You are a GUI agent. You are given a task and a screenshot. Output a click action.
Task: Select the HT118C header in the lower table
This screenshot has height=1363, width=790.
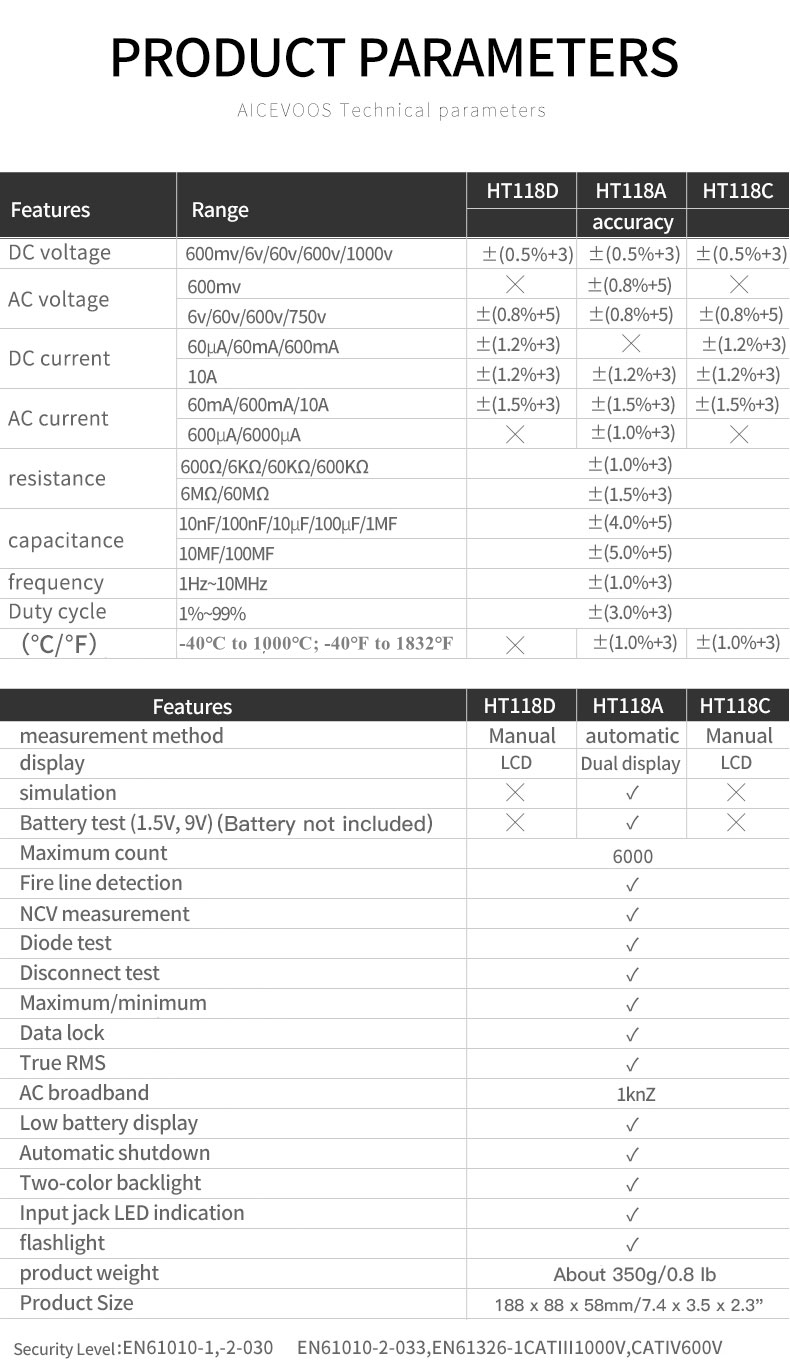coord(736,706)
